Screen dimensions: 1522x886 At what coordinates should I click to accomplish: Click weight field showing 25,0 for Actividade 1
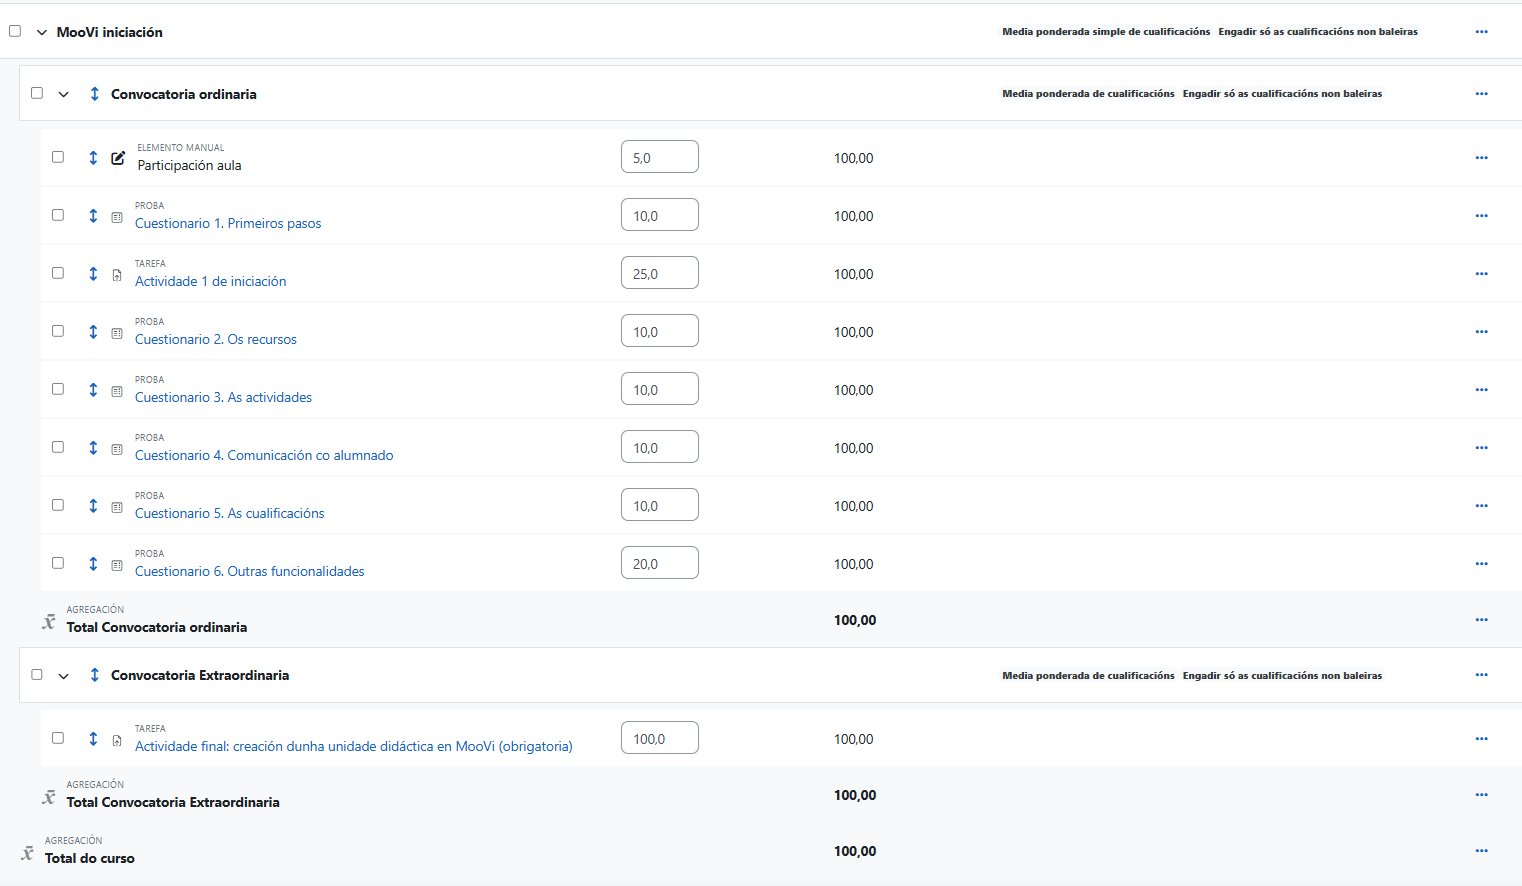(659, 274)
